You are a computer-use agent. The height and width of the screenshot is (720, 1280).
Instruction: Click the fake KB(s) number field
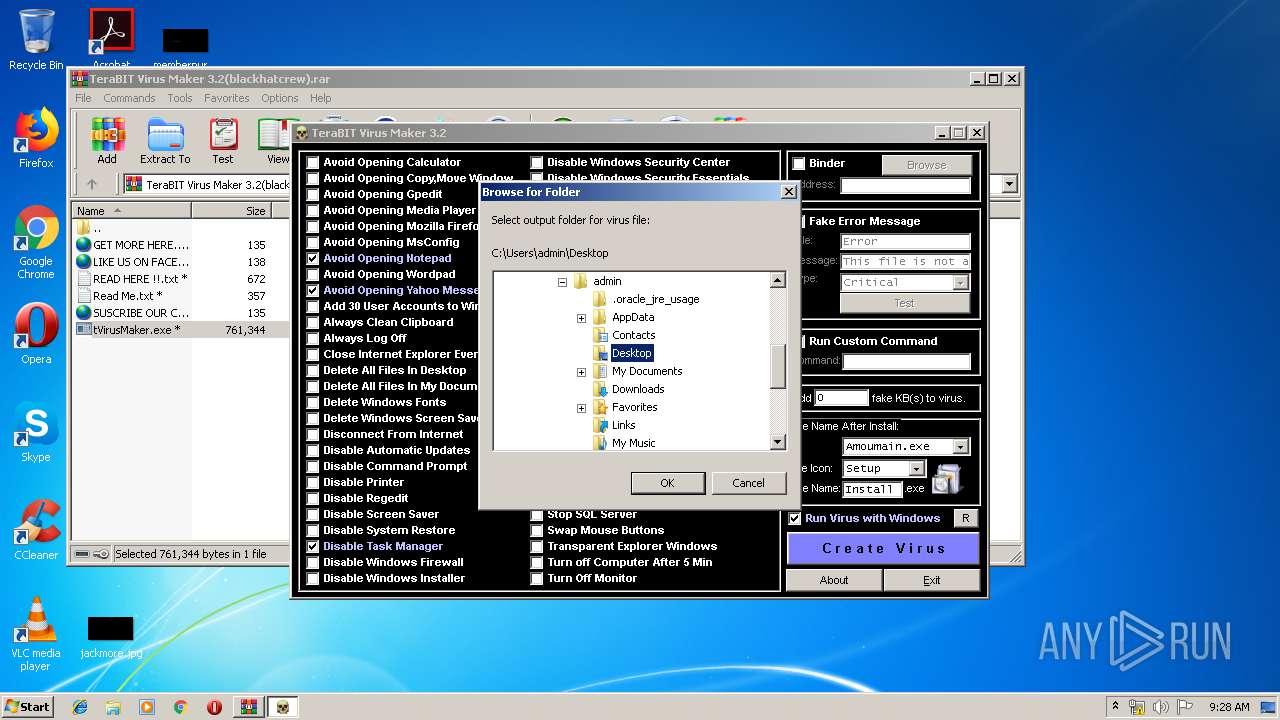(841, 398)
